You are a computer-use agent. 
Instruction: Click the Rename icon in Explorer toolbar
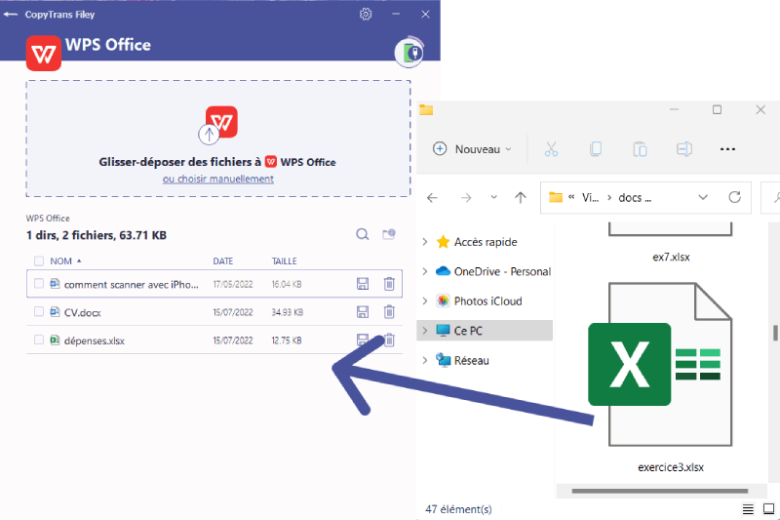[684, 149]
